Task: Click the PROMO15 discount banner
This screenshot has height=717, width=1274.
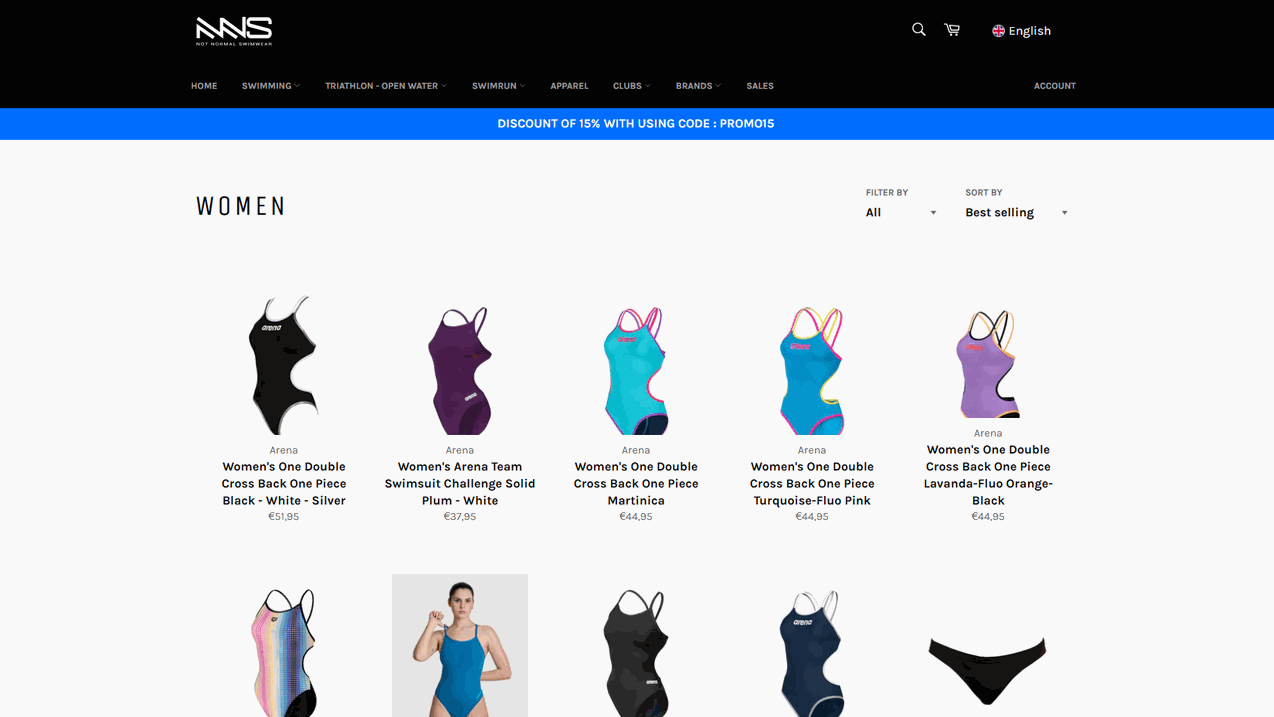Action: click(x=636, y=124)
